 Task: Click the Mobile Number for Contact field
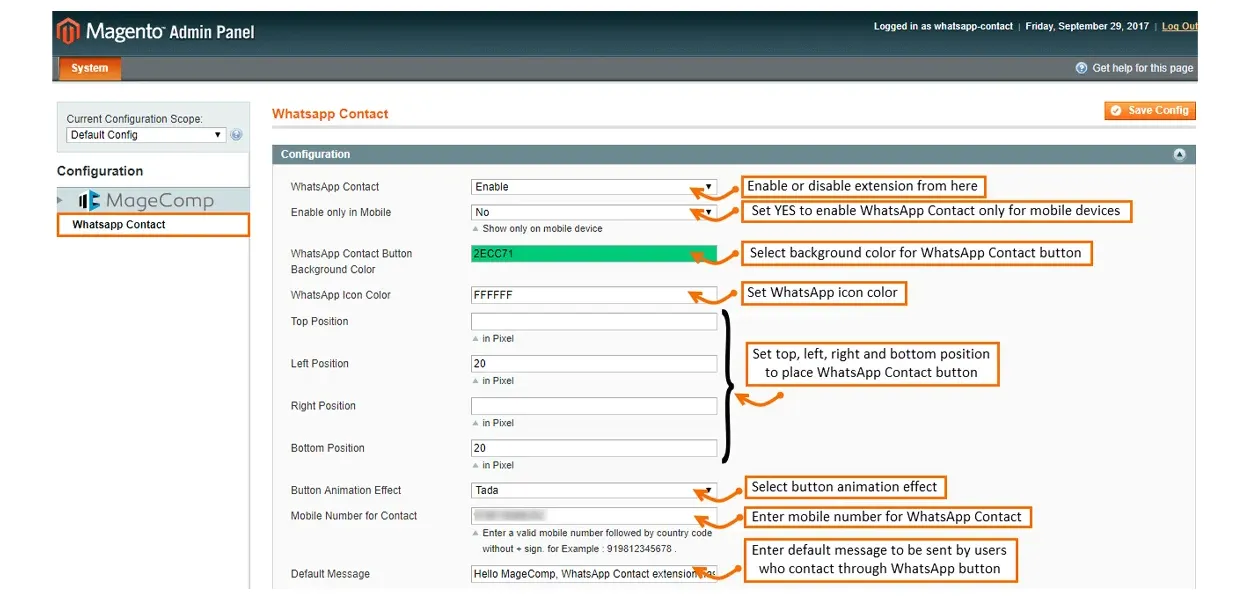click(593, 516)
